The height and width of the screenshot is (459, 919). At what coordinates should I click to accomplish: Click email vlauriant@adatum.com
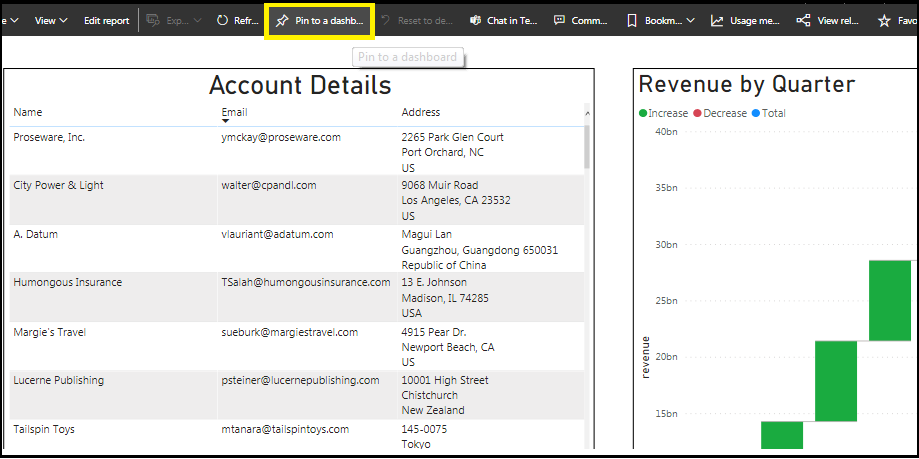tap(278, 234)
